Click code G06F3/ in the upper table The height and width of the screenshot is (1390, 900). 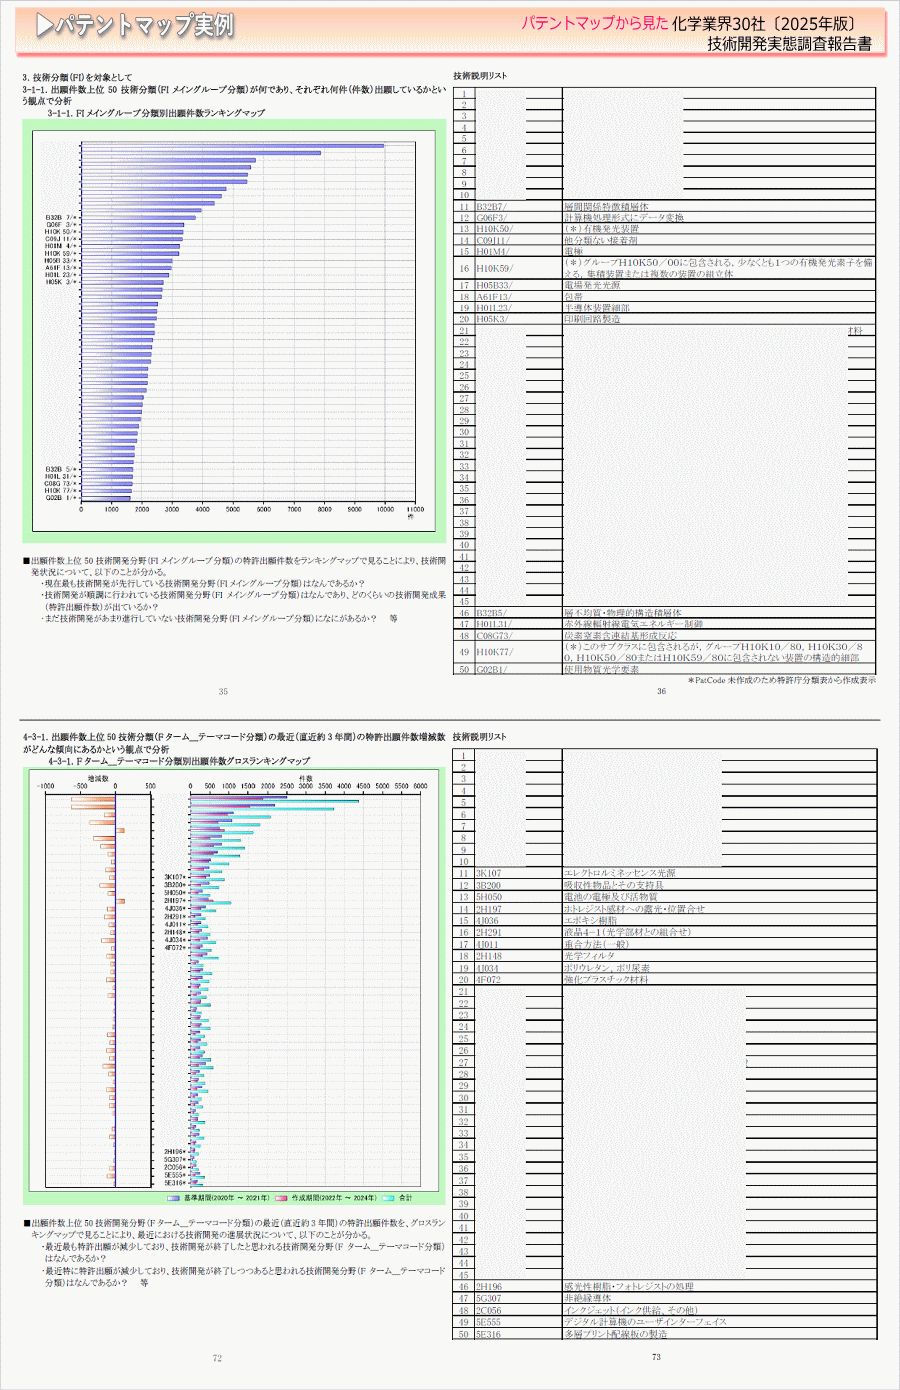click(491, 217)
